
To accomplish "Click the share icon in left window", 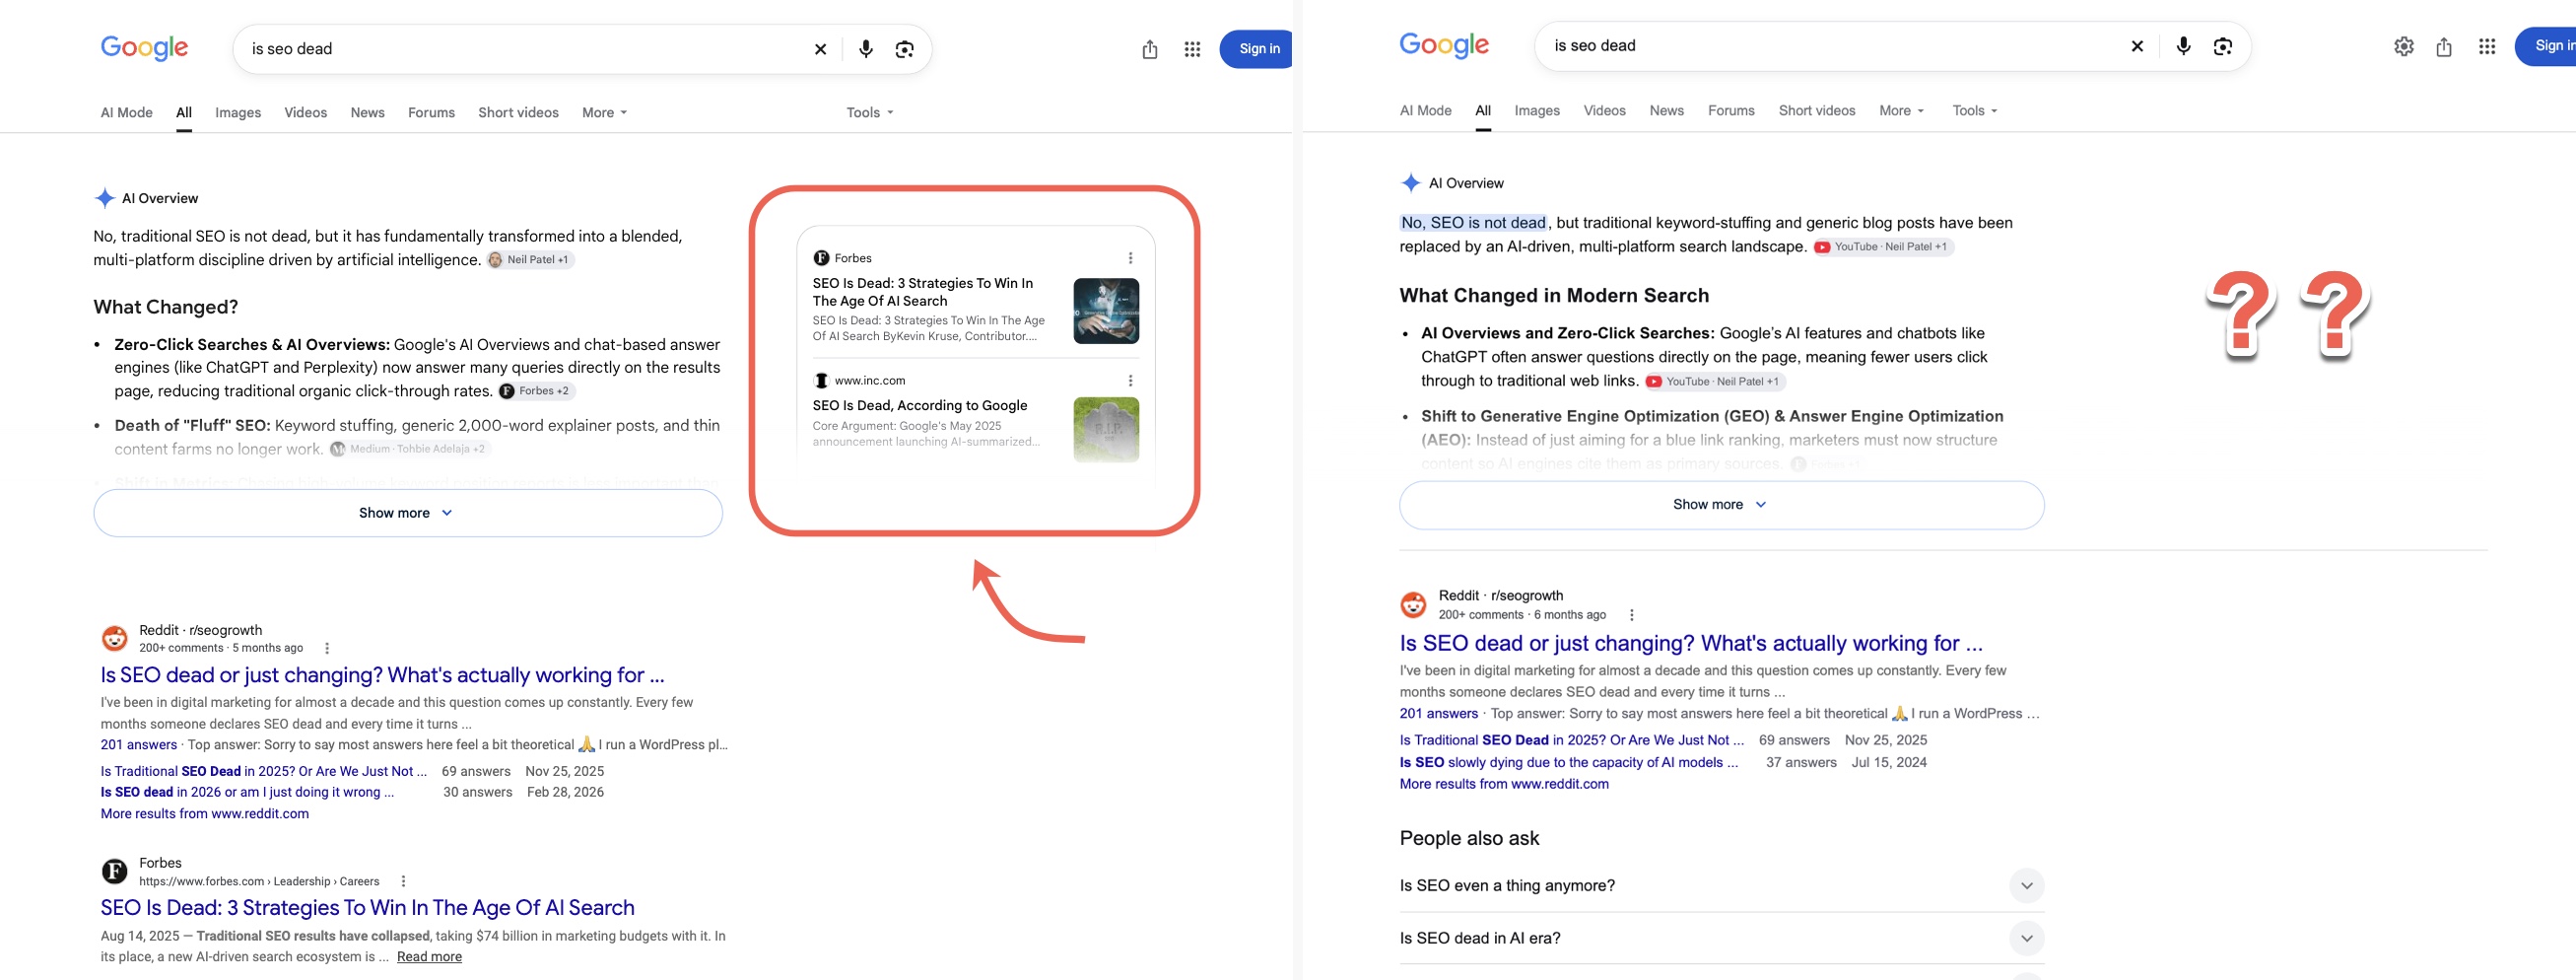I will (1150, 49).
